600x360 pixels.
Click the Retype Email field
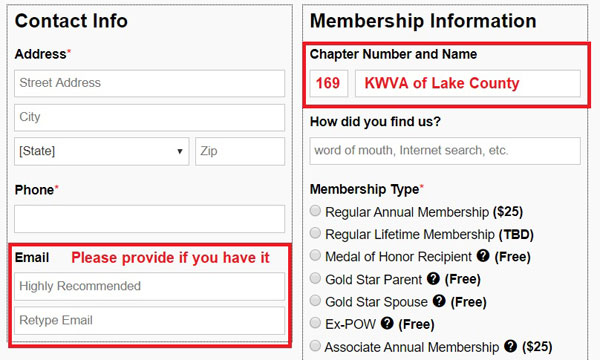pos(150,321)
